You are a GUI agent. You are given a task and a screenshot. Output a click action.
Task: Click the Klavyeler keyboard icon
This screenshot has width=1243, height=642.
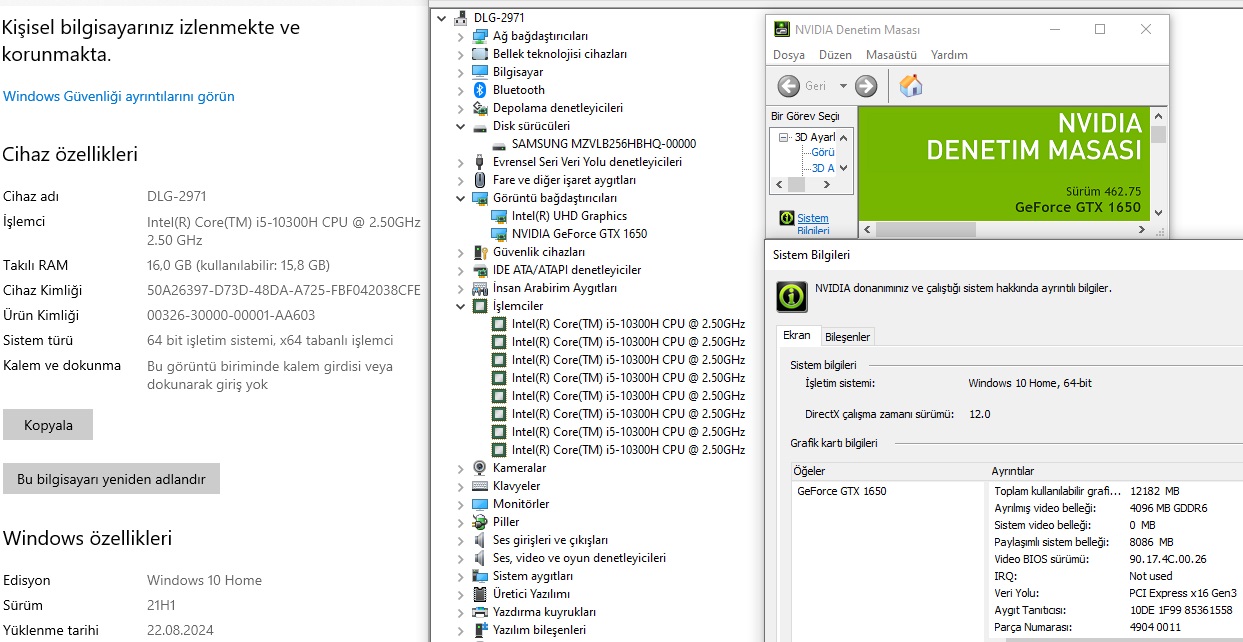480,486
